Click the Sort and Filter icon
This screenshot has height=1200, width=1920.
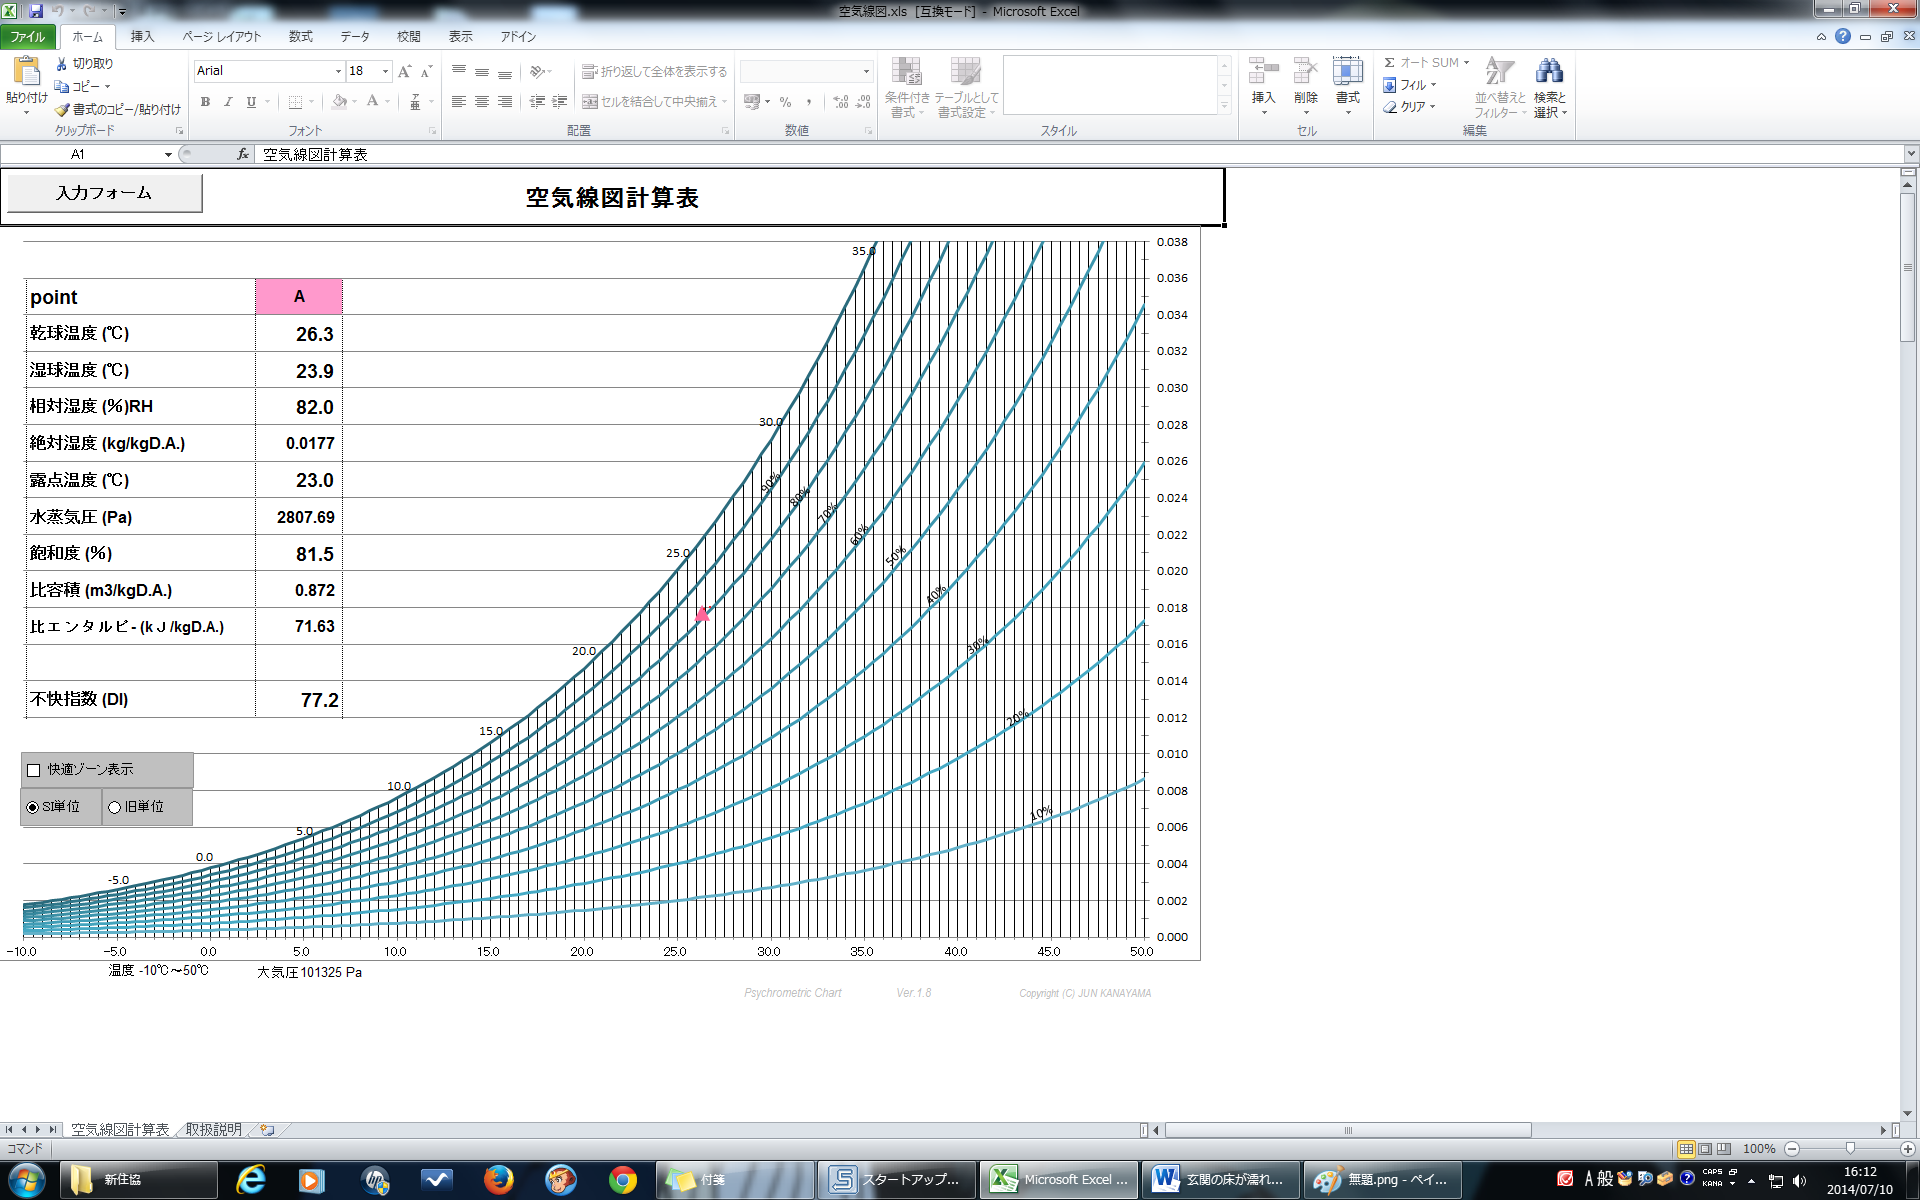coord(1498,72)
